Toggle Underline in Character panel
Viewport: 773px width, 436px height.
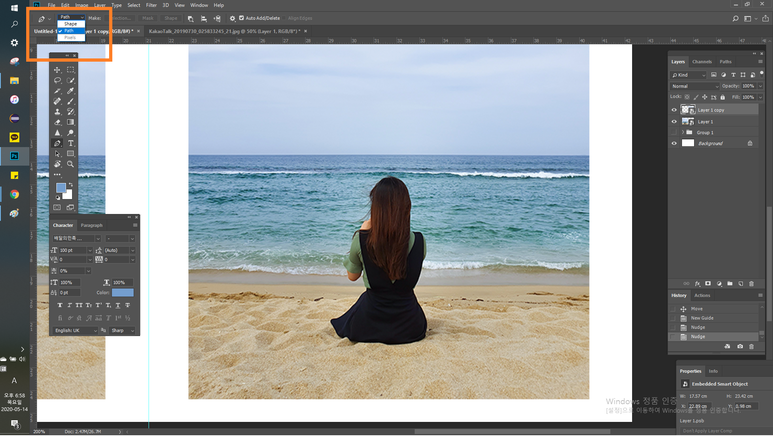pos(118,305)
